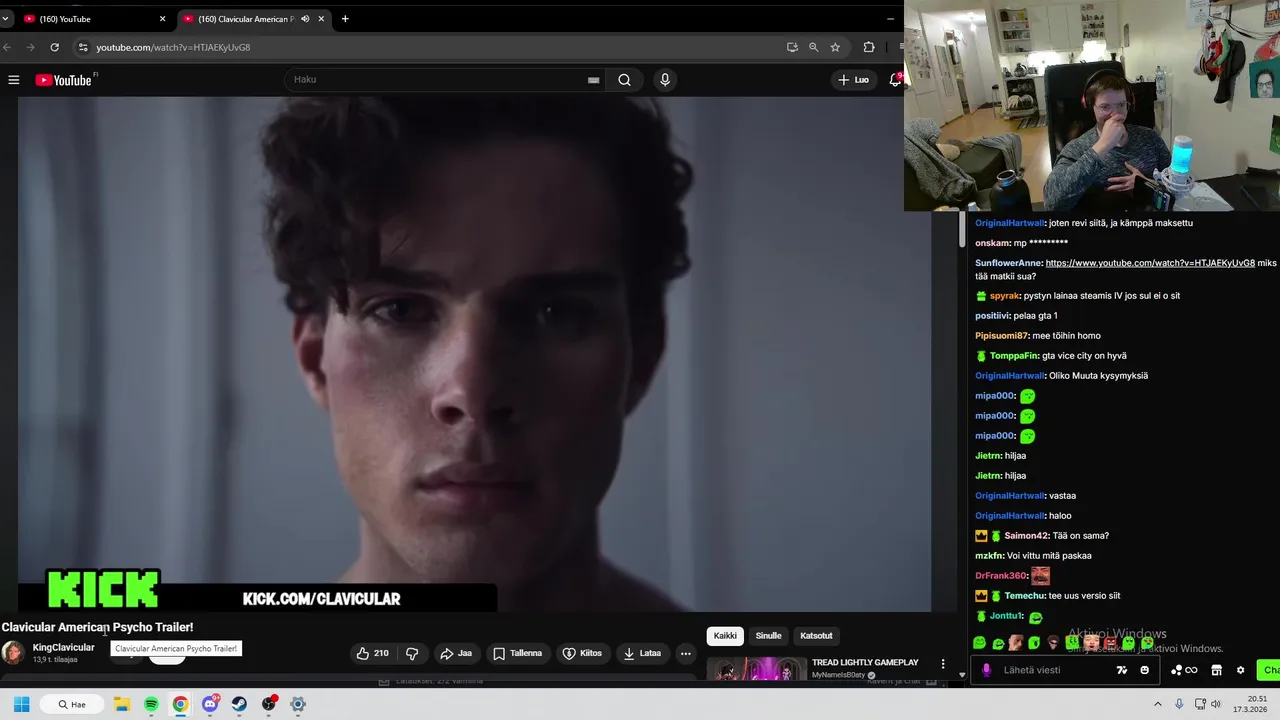Dislike the video with thumbs down
Screen dimensions: 1280x720
(412, 653)
